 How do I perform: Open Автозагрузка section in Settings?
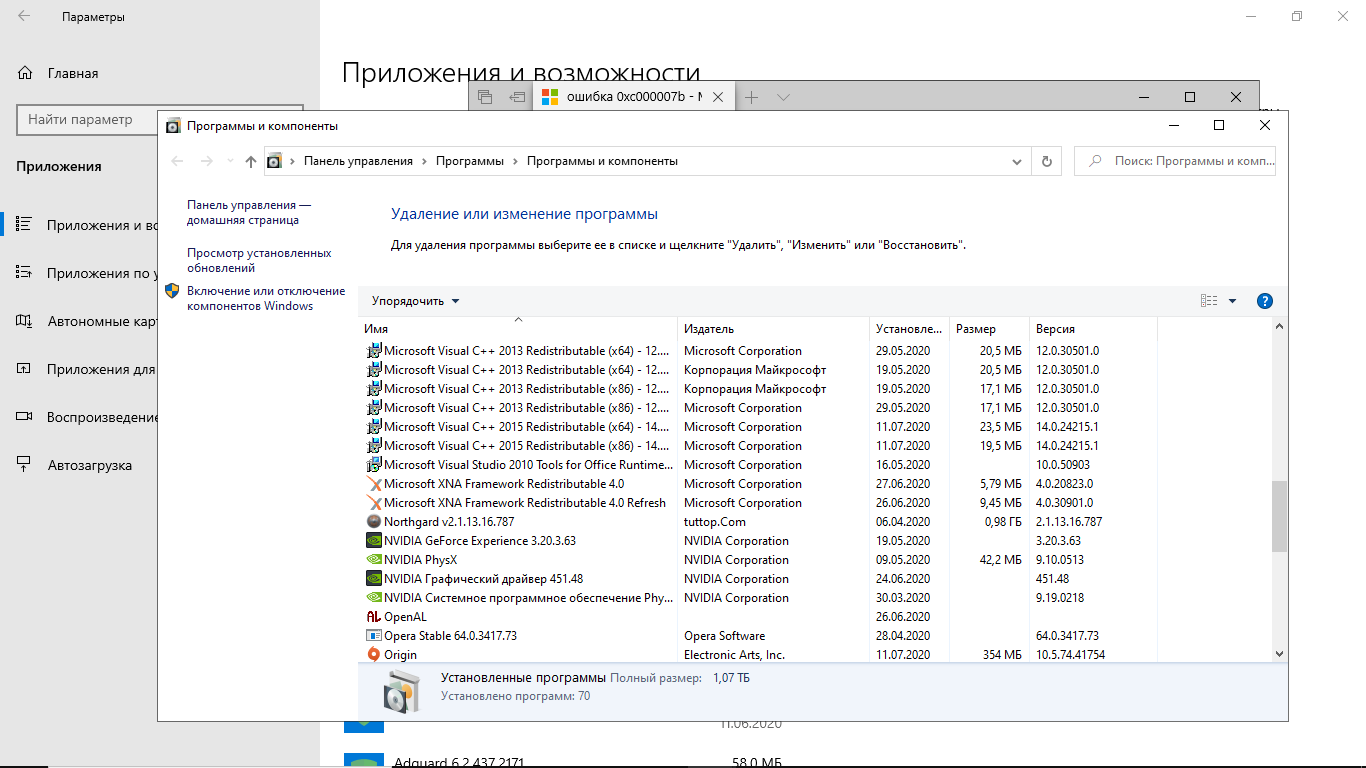pyautogui.click(x=89, y=465)
